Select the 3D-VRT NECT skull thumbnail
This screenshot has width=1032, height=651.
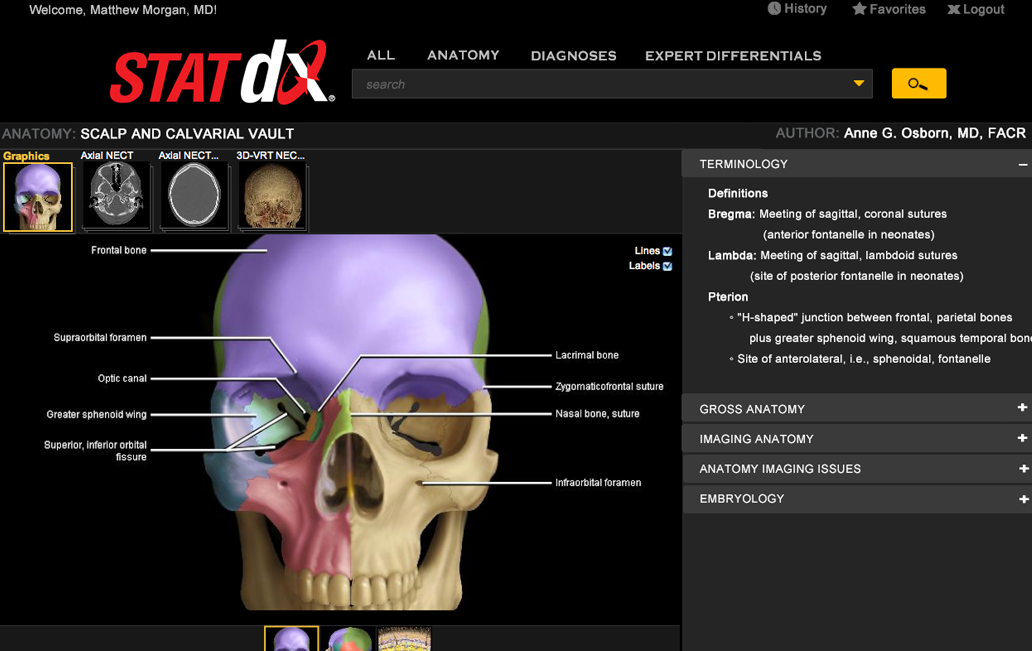(x=272, y=197)
